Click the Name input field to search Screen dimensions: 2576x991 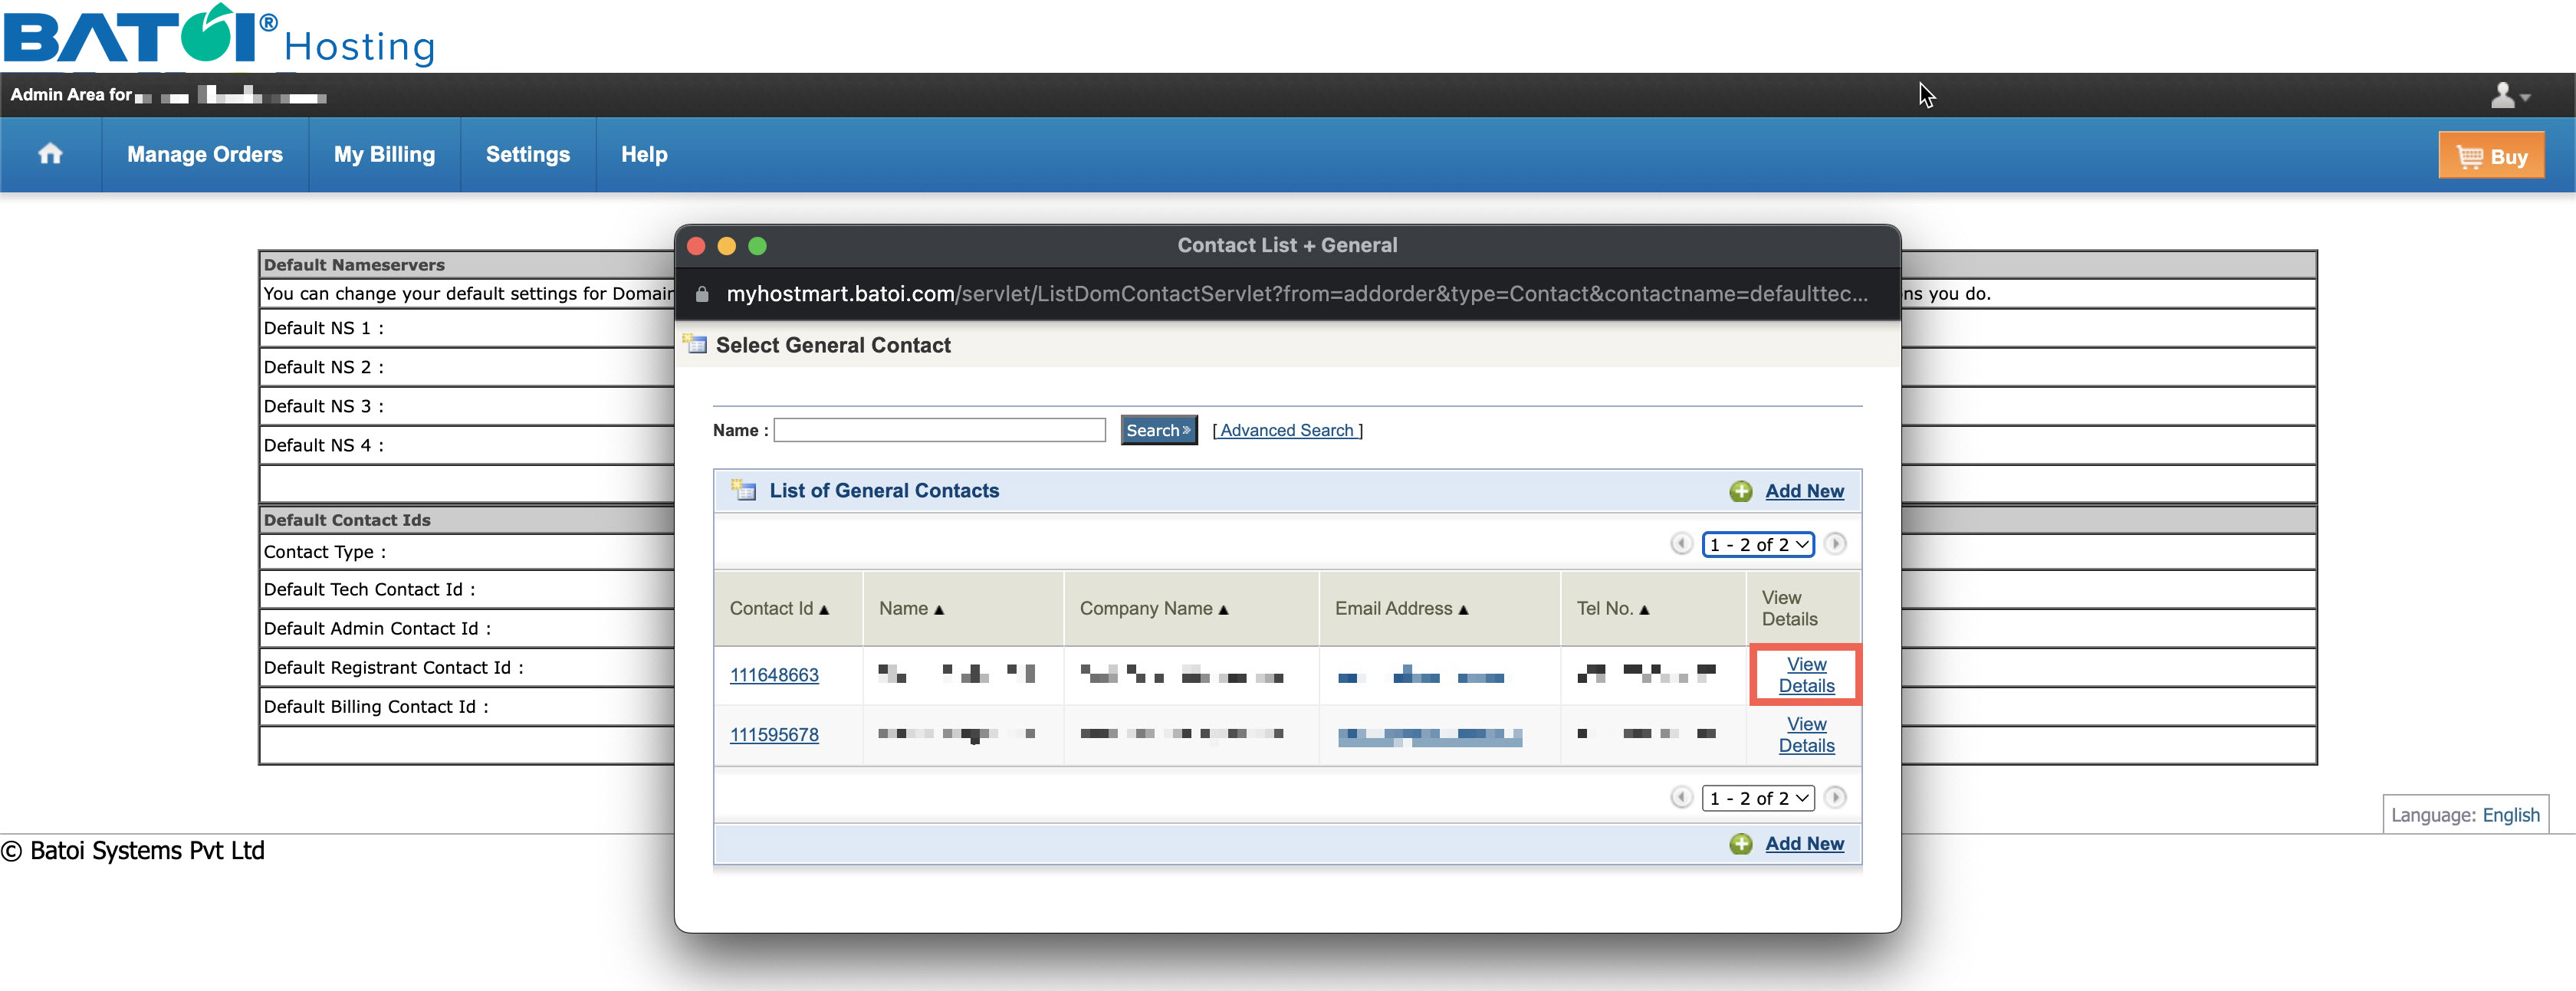[943, 429]
